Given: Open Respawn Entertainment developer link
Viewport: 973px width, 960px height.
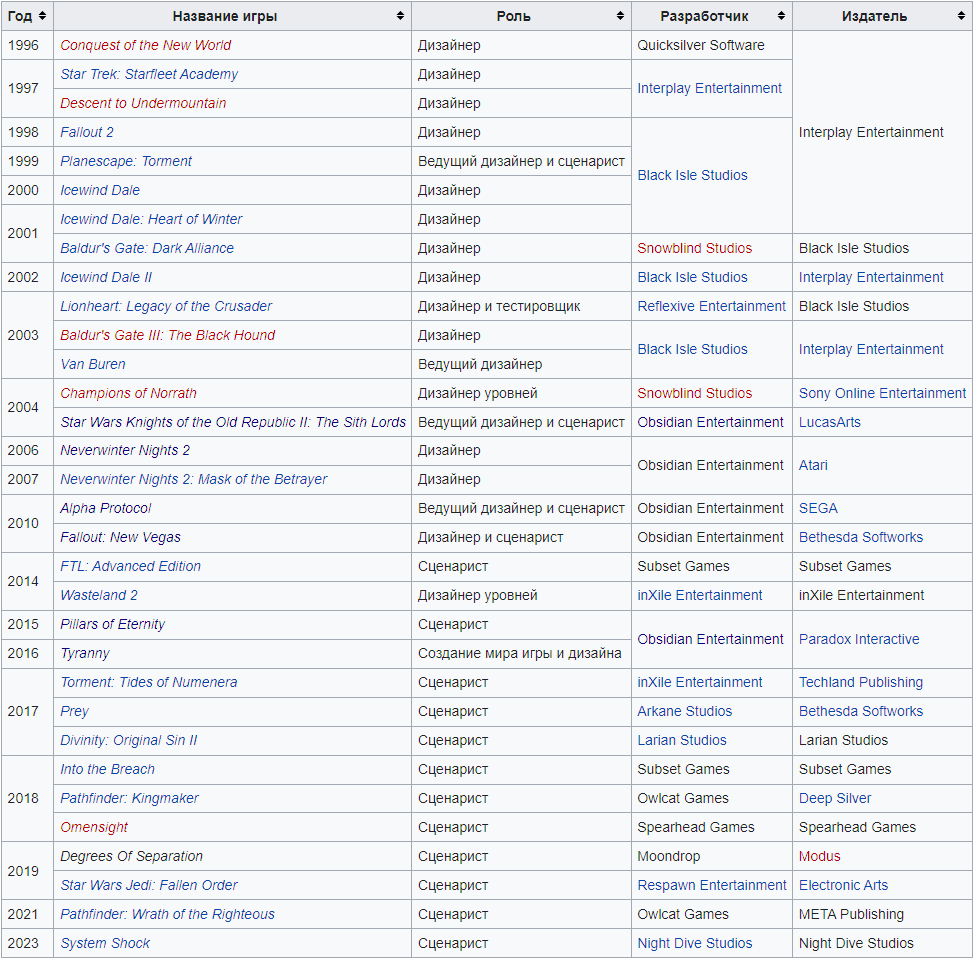Looking at the screenshot, I should (x=712, y=886).
